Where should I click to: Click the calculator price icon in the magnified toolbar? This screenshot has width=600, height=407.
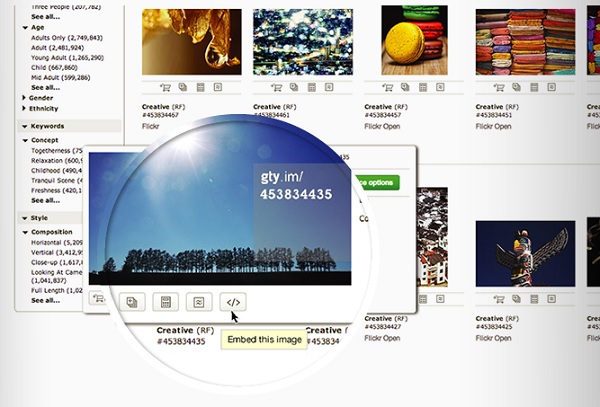[166, 302]
